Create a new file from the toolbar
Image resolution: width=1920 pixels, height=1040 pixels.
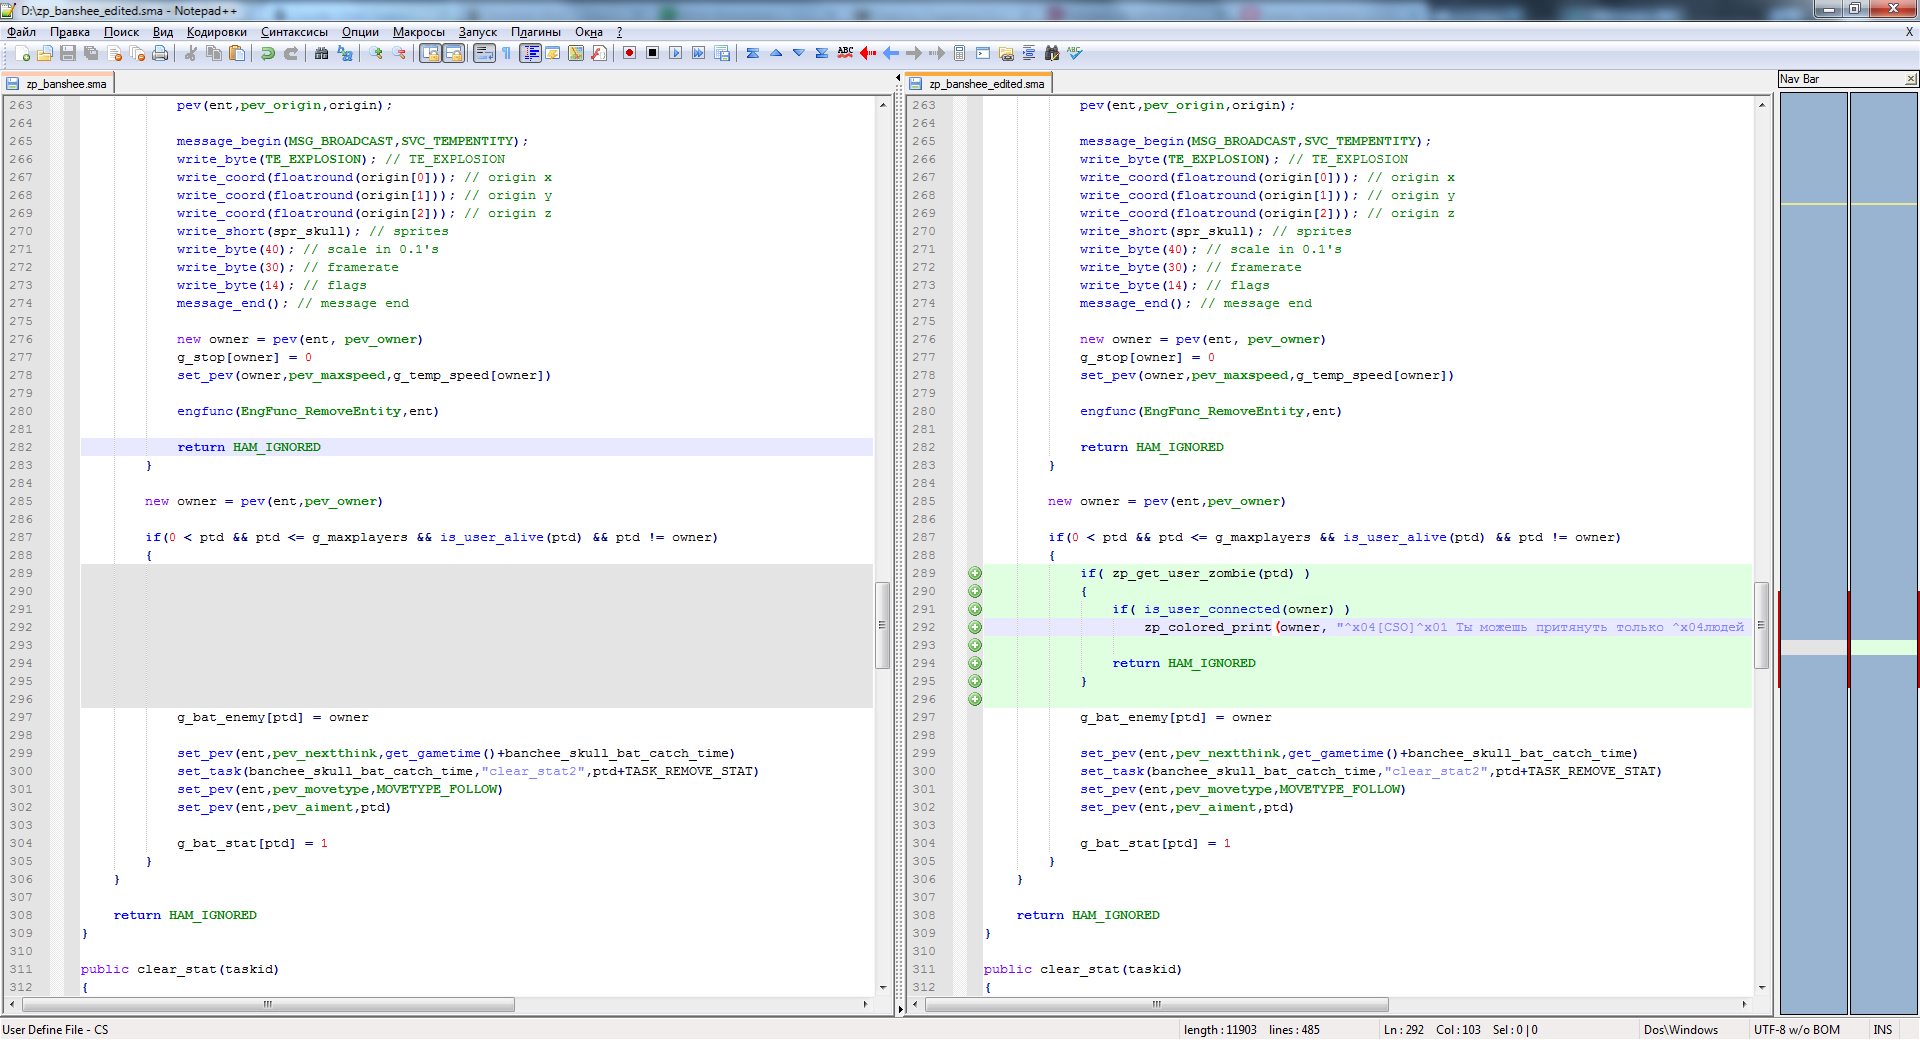21,53
